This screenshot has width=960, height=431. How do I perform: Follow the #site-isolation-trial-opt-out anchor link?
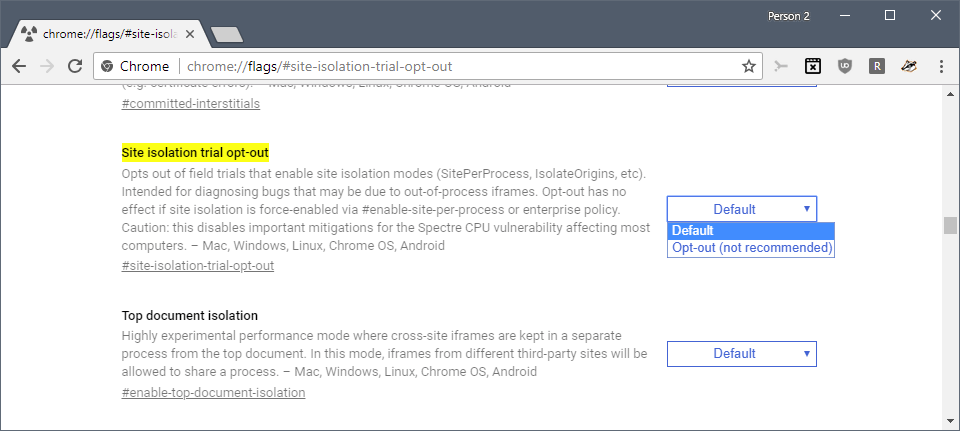tap(197, 266)
